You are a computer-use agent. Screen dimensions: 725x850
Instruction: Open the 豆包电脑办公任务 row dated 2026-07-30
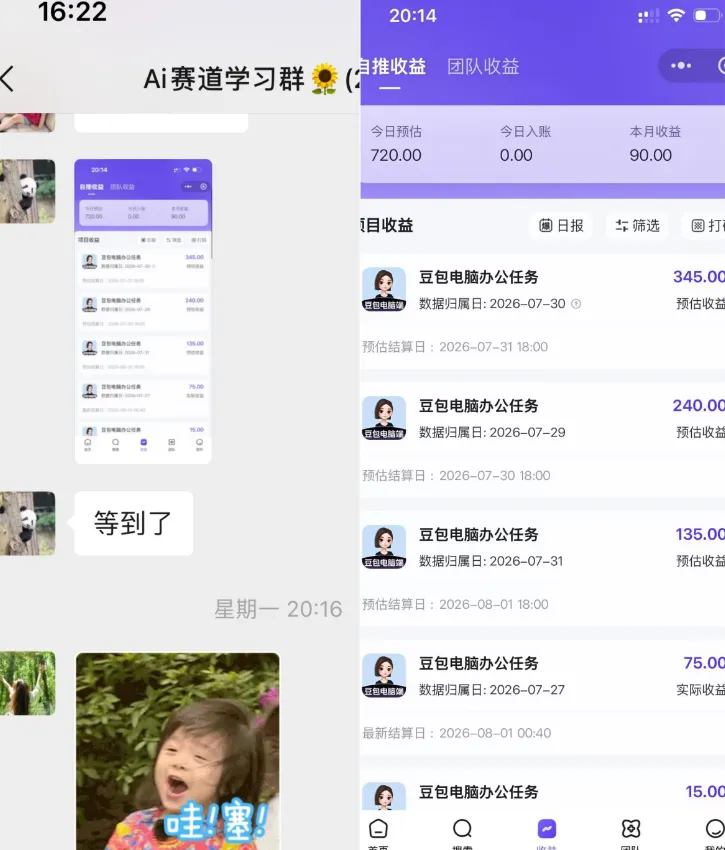coord(542,311)
